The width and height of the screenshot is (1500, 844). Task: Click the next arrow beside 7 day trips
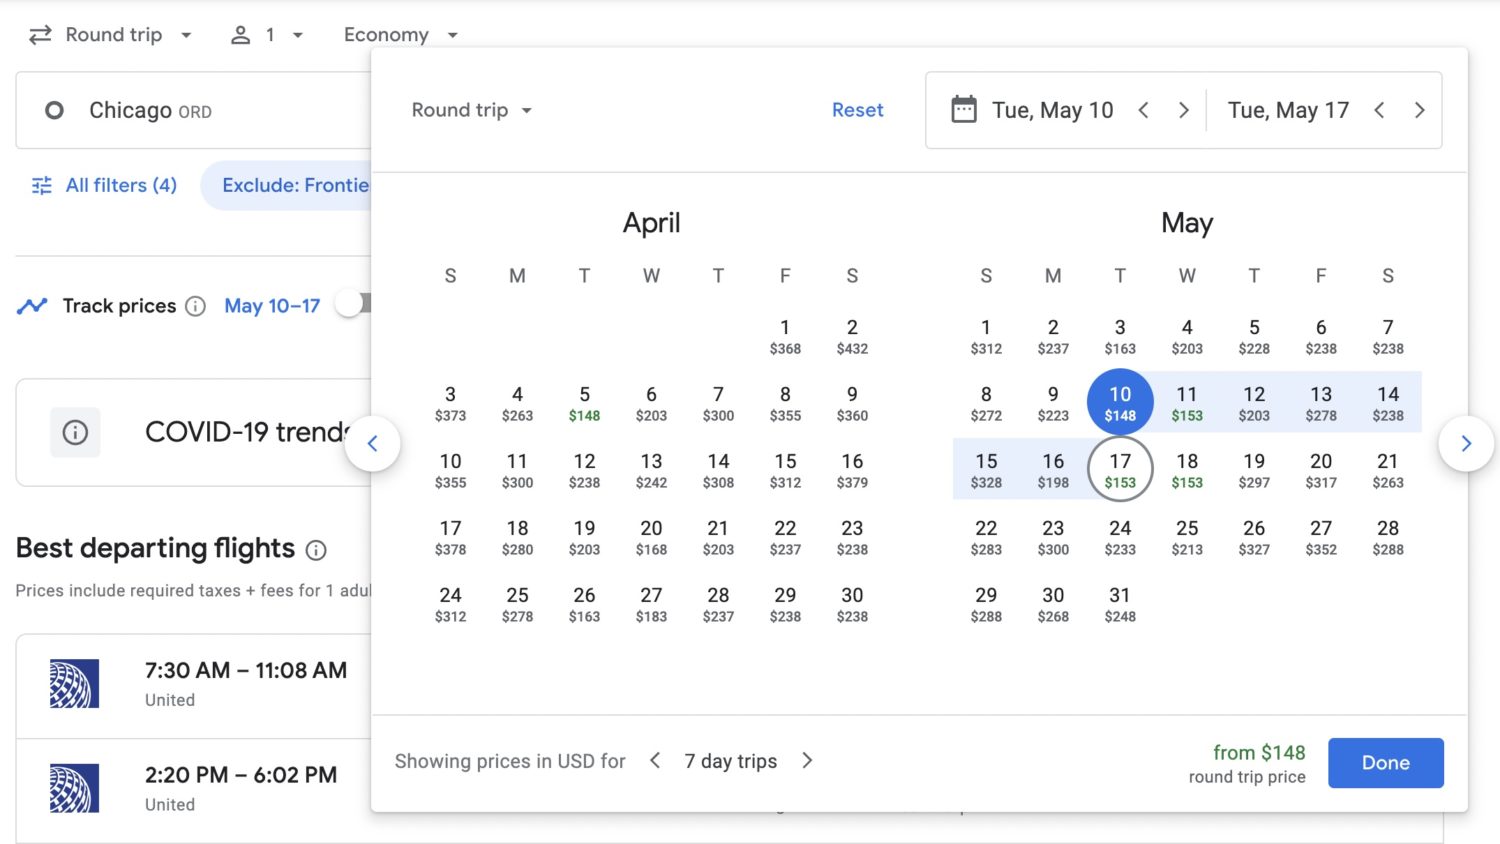pyautogui.click(x=807, y=761)
